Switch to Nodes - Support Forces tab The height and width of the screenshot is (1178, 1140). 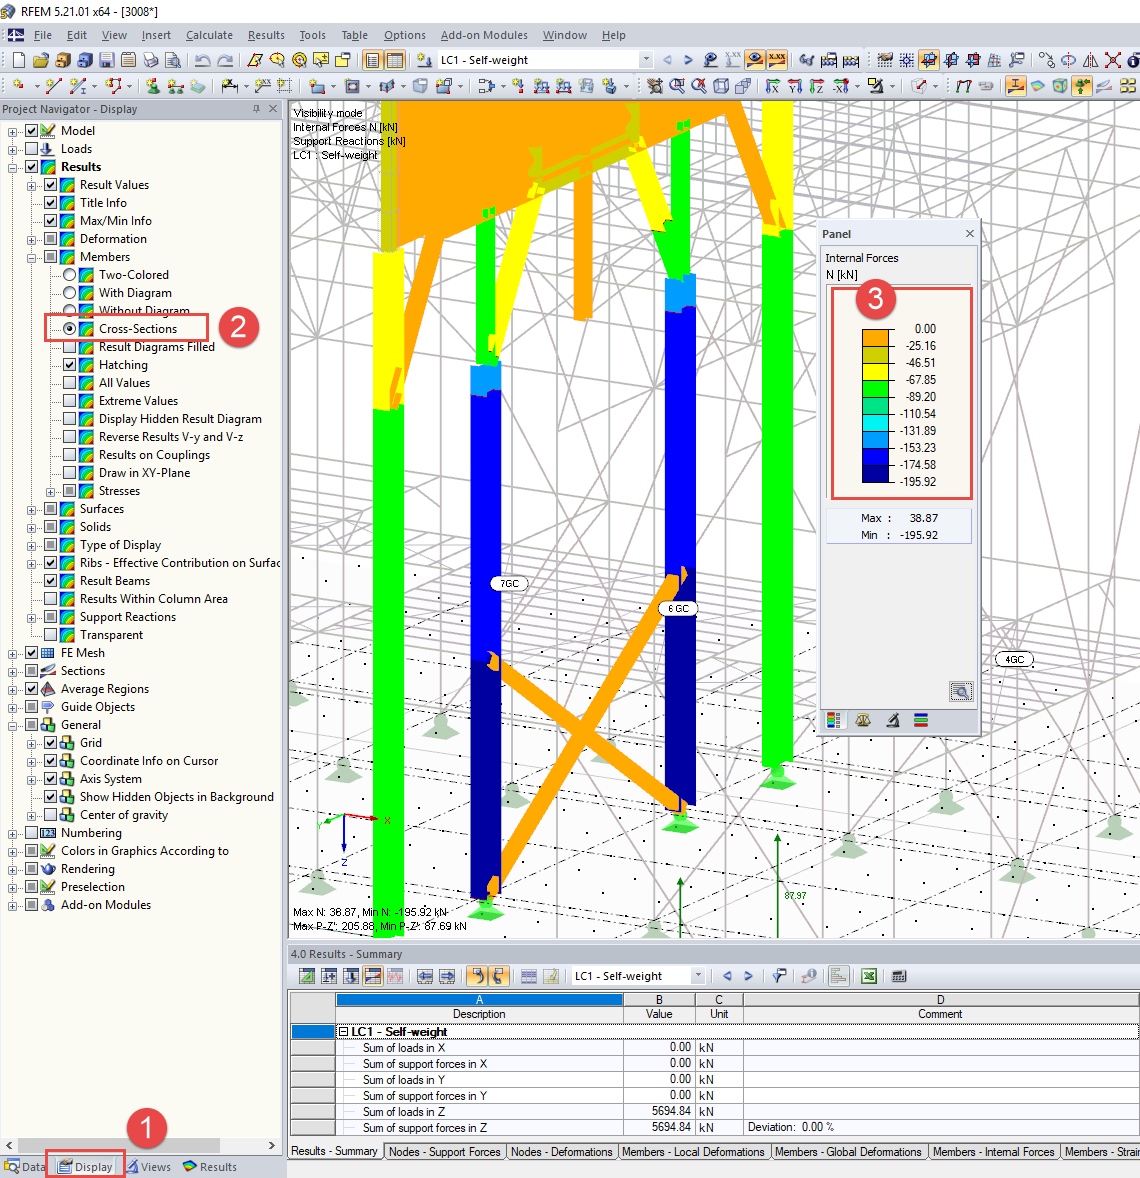444,1152
